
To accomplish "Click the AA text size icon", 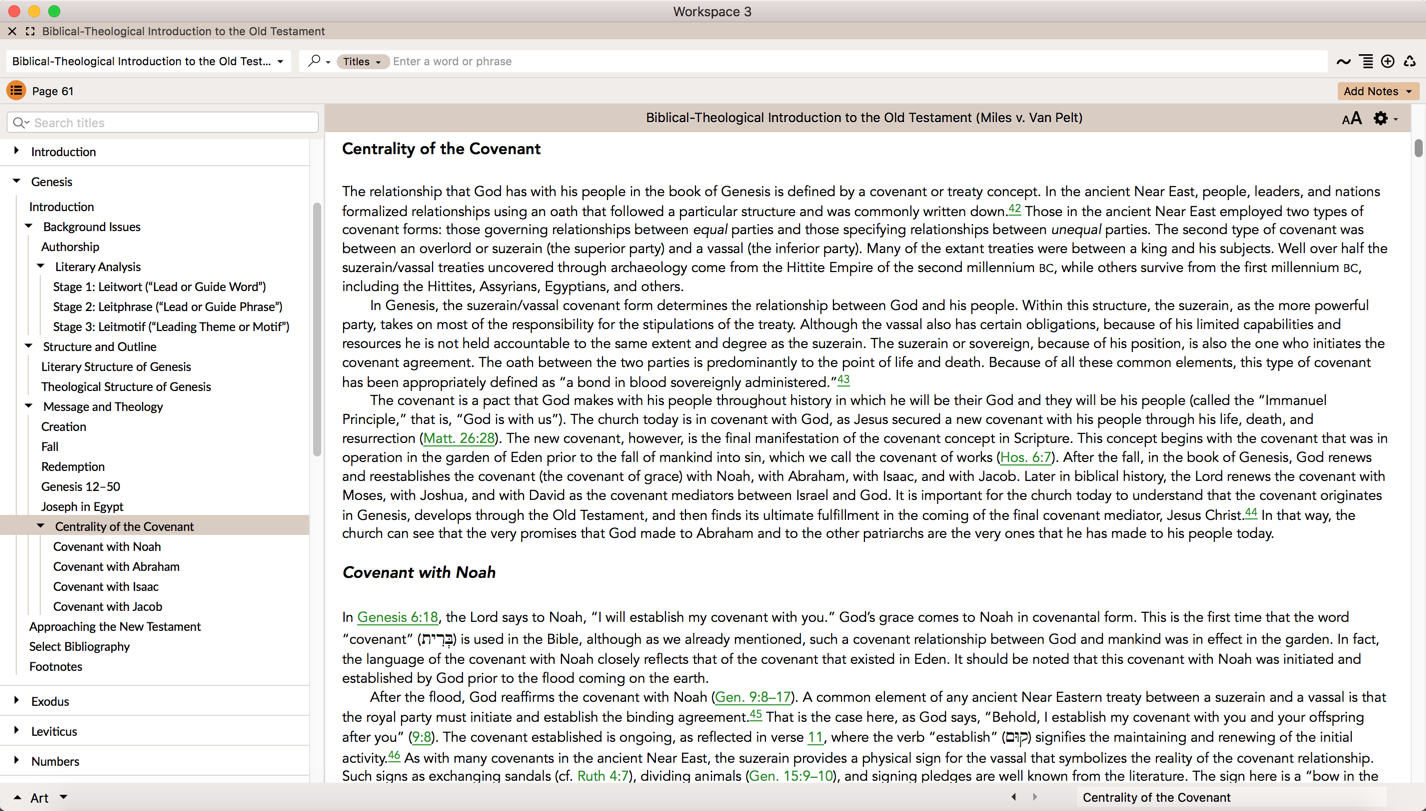I will [1352, 118].
